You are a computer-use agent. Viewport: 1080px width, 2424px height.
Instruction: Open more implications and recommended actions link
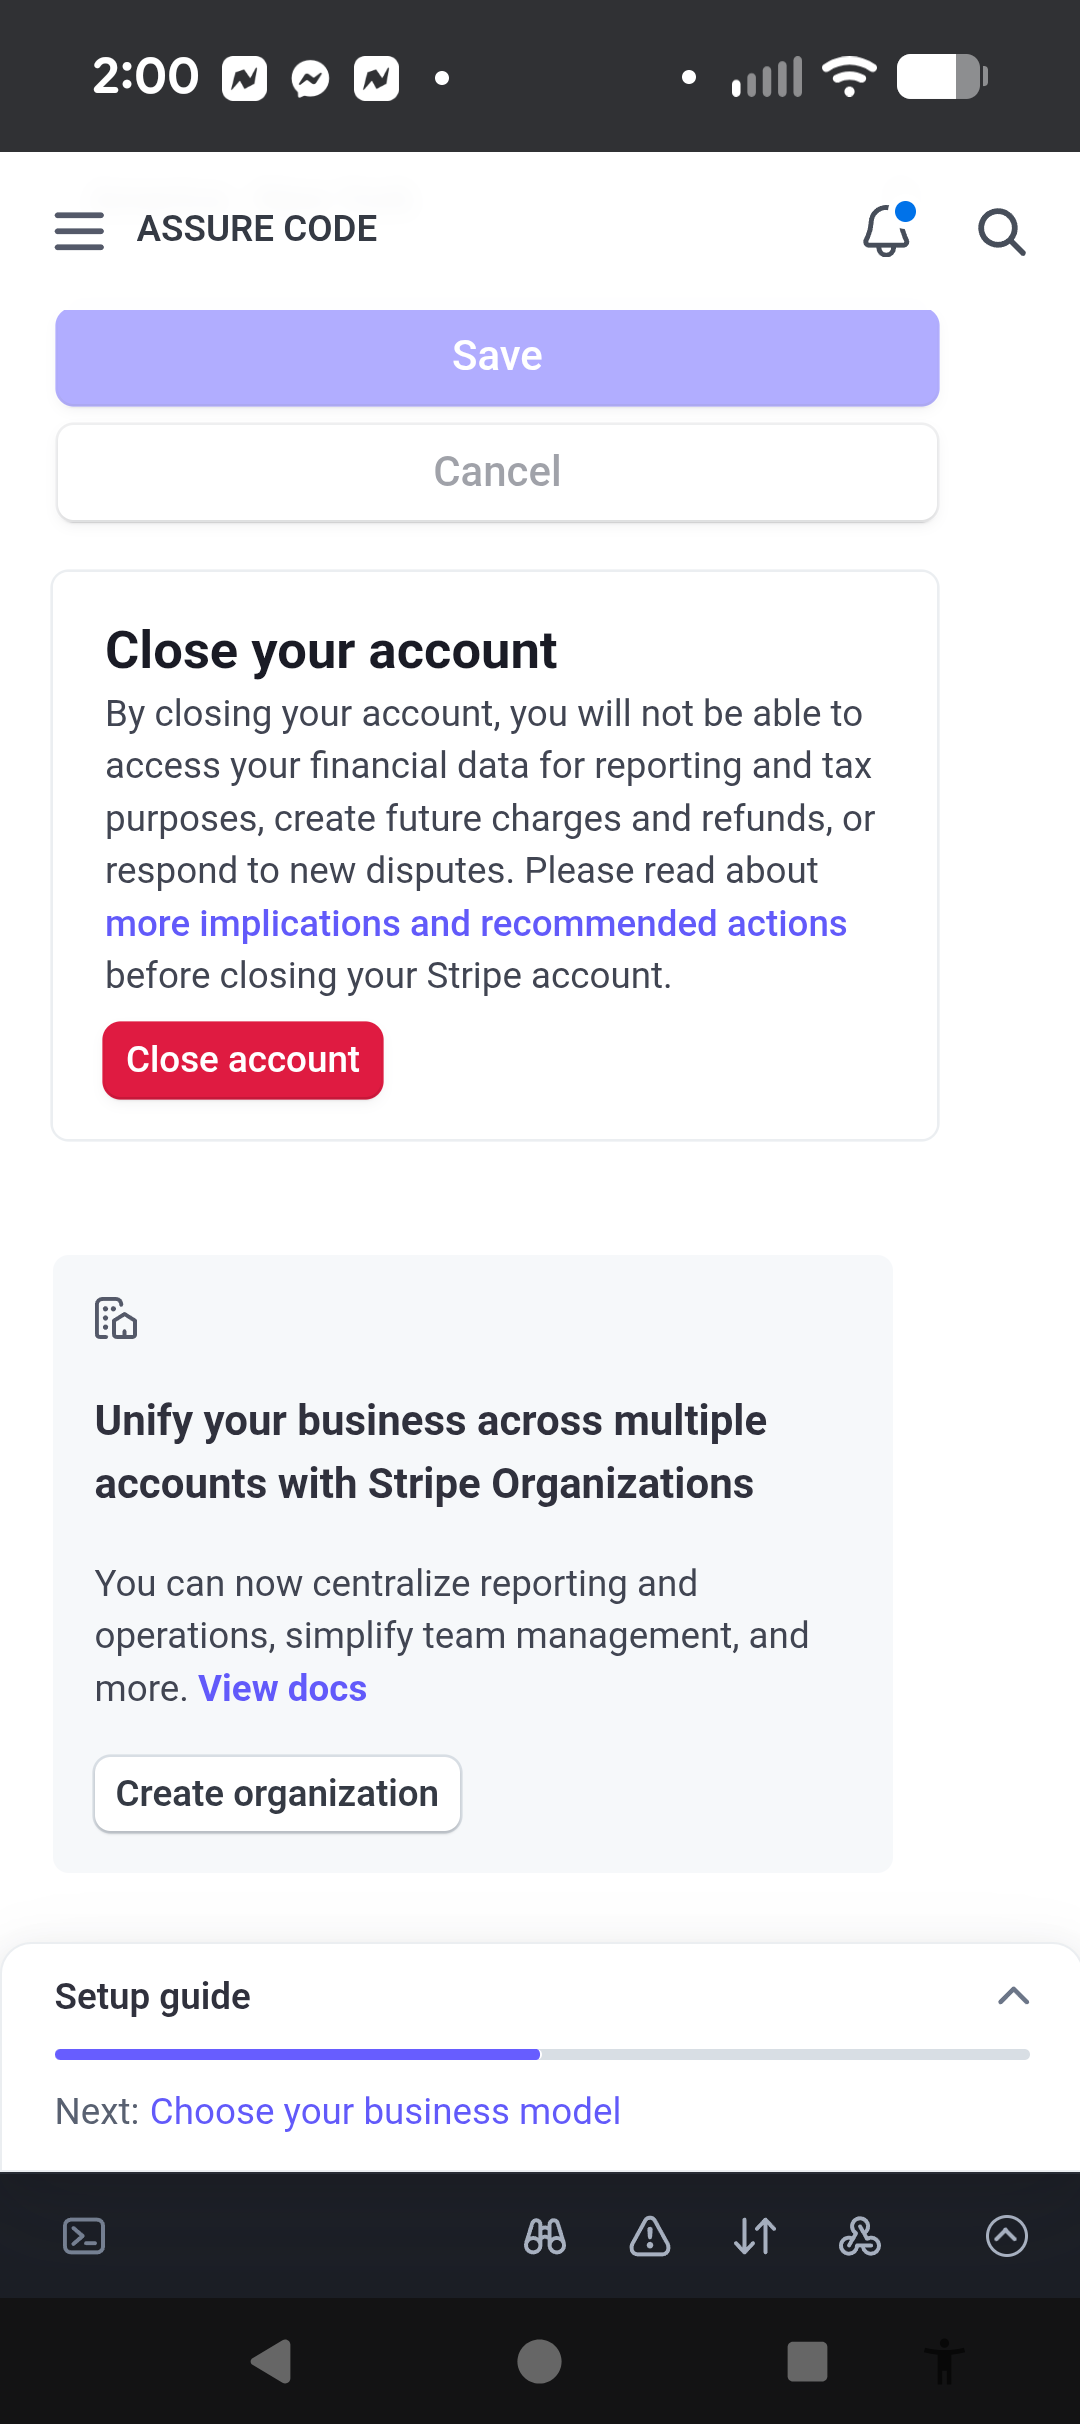(475, 923)
